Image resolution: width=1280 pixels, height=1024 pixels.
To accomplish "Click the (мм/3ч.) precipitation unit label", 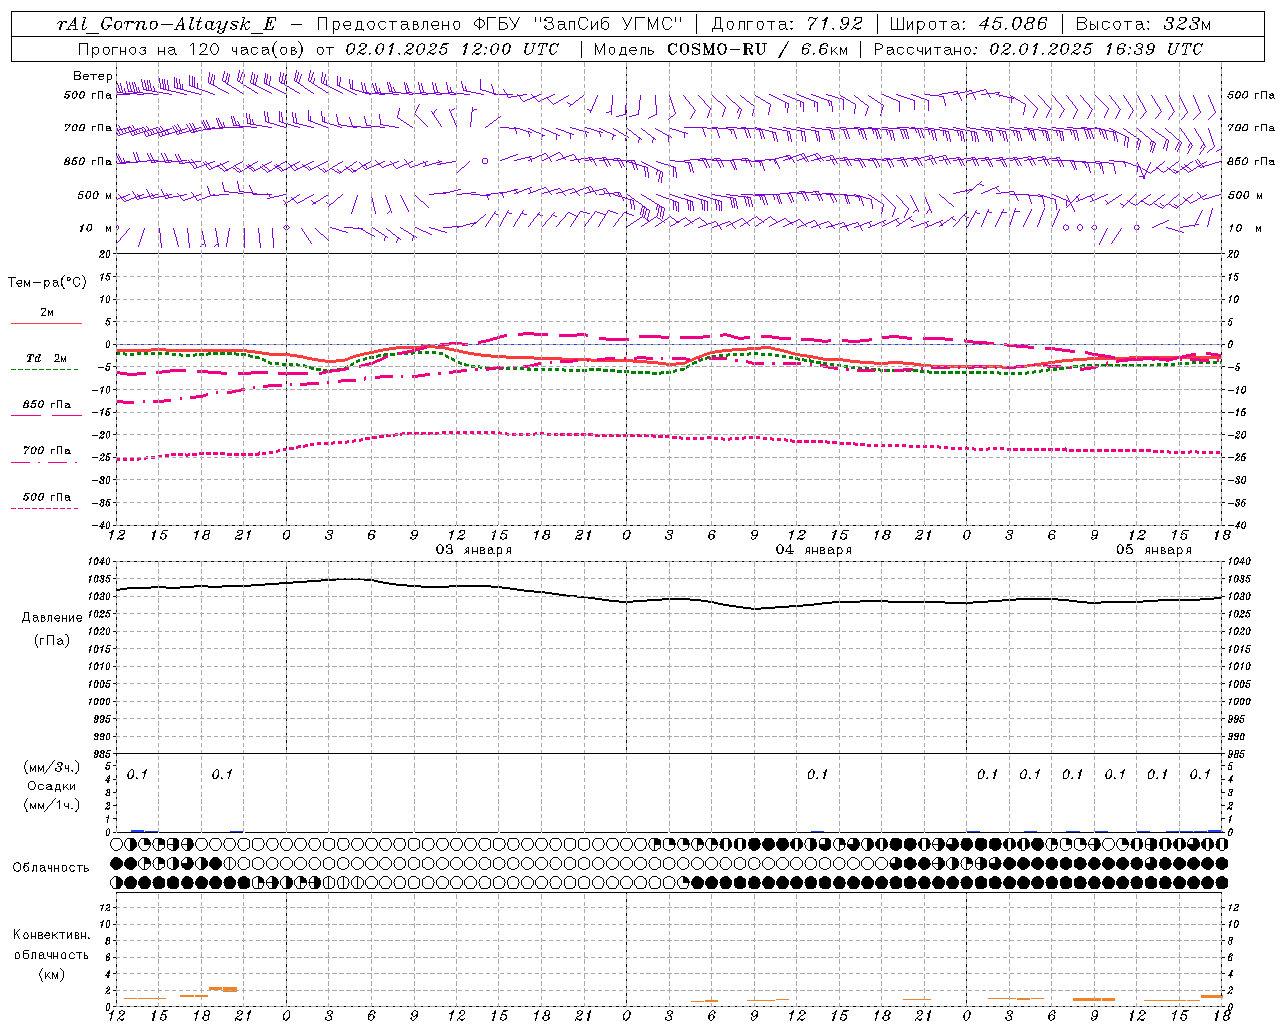I will pos(52,768).
